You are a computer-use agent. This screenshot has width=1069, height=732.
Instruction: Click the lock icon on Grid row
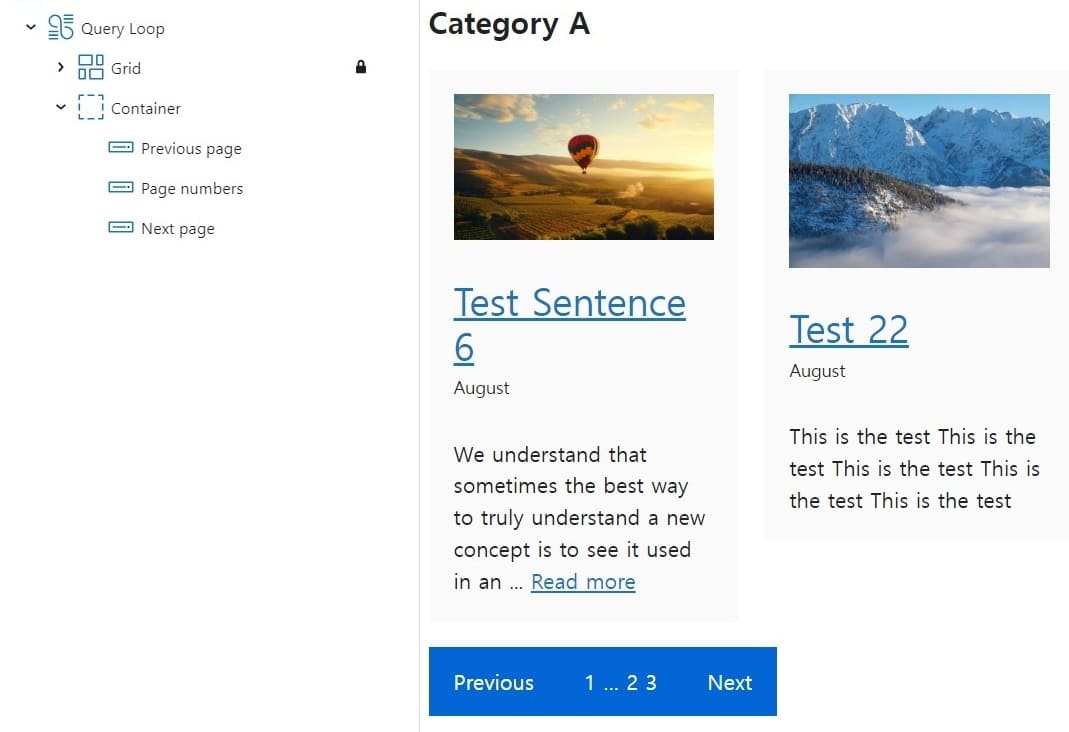coord(361,68)
